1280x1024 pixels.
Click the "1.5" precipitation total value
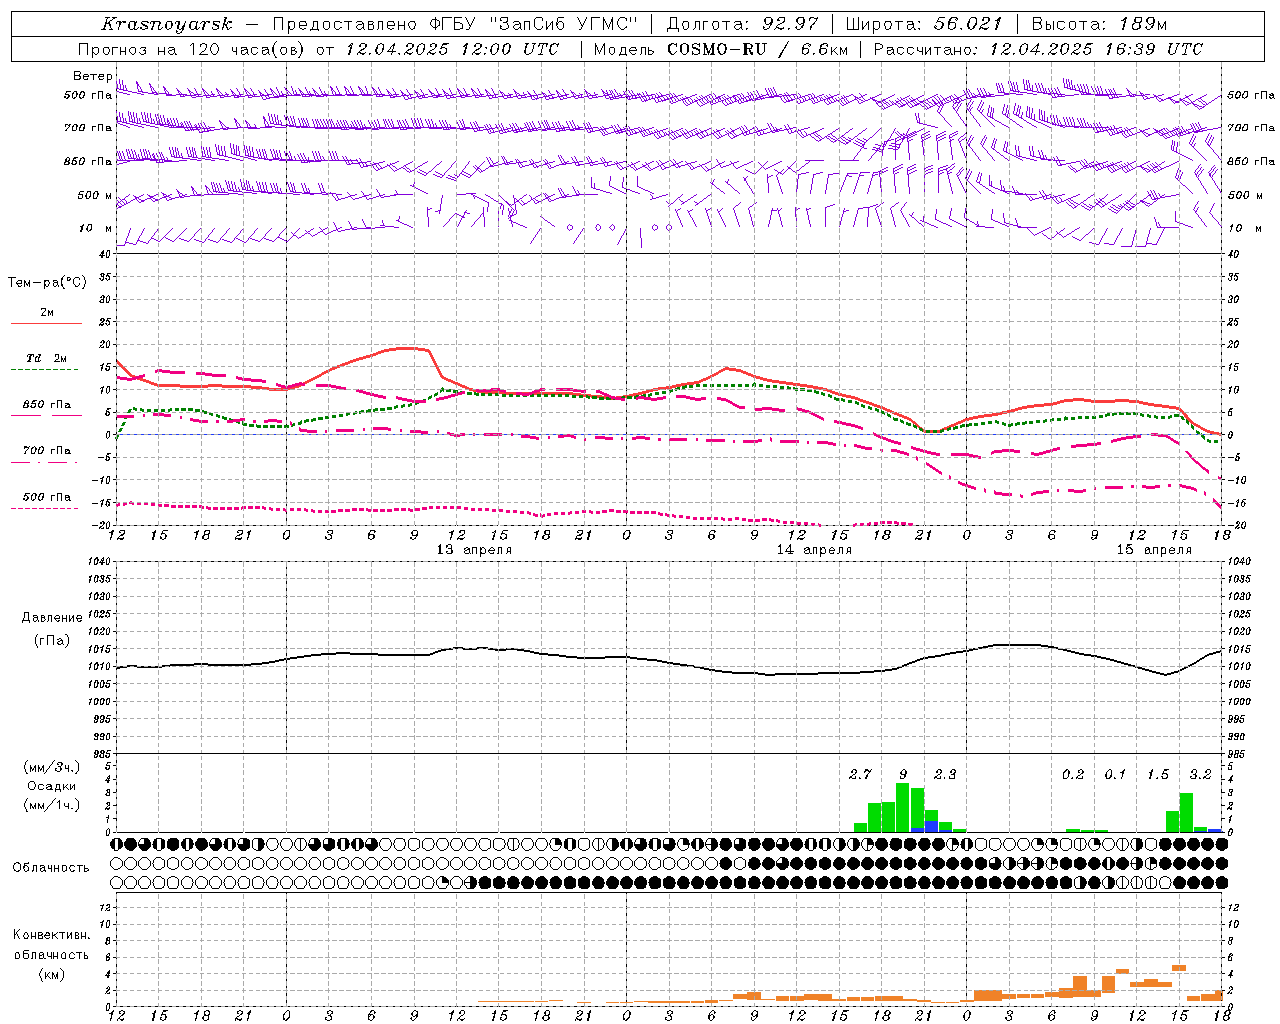click(1158, 774)
